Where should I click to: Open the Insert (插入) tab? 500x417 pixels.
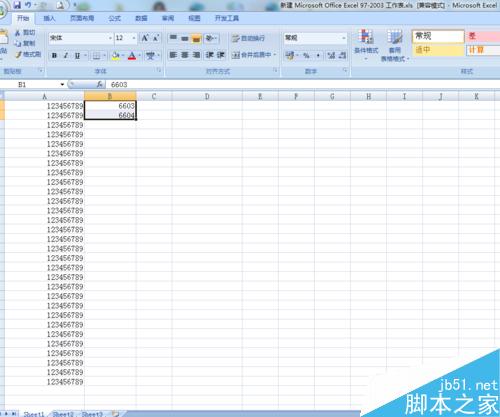(49, 18)
